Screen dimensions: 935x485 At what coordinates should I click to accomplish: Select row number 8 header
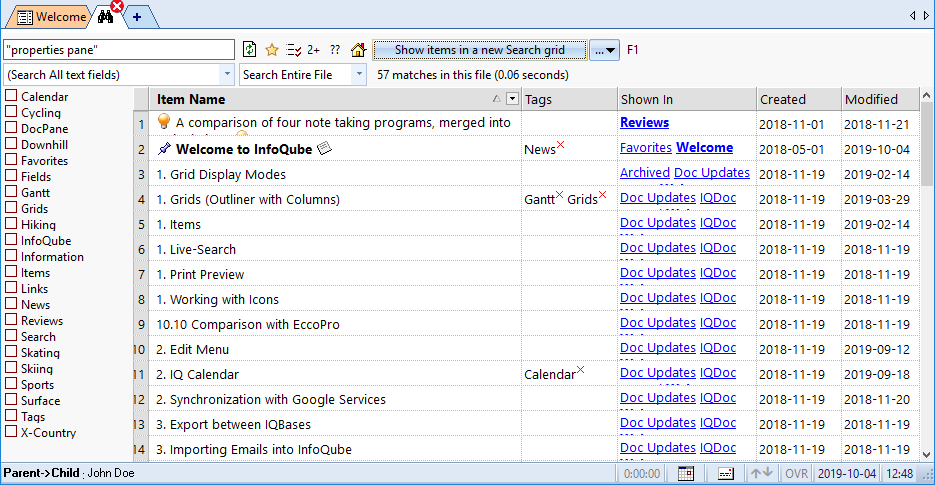coord(141,299)
